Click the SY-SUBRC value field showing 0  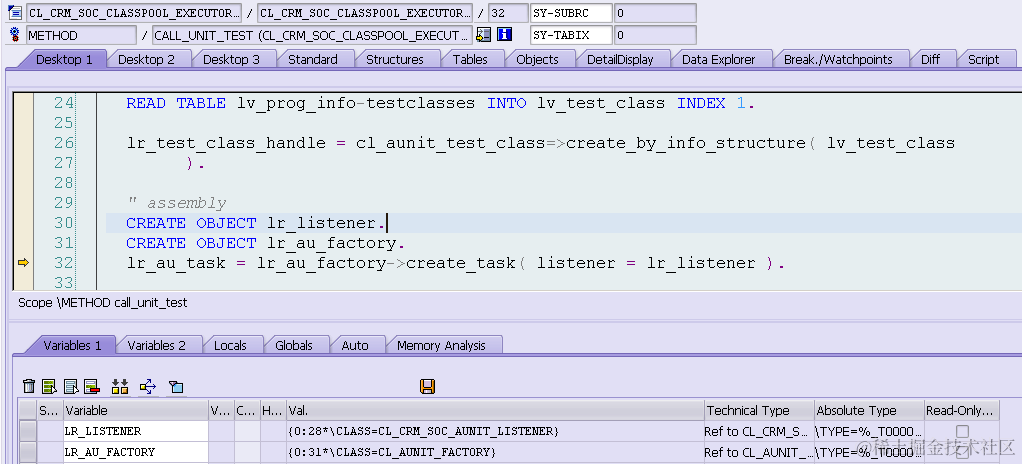point(655,13)
